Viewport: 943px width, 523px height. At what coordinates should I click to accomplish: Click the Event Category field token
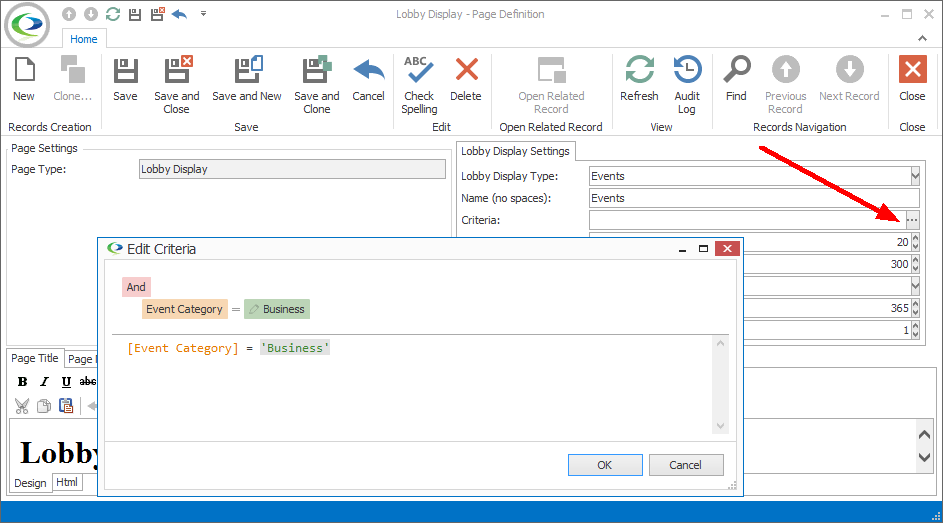(185, 309)
